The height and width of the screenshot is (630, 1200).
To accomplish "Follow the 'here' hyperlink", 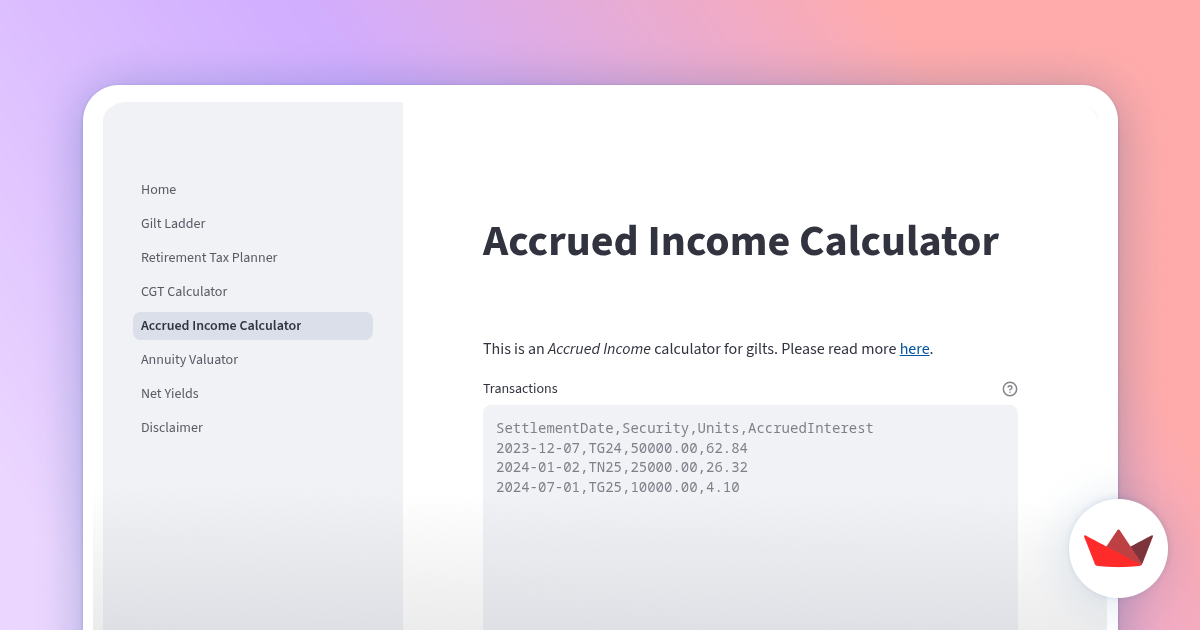I will [914, 348].
